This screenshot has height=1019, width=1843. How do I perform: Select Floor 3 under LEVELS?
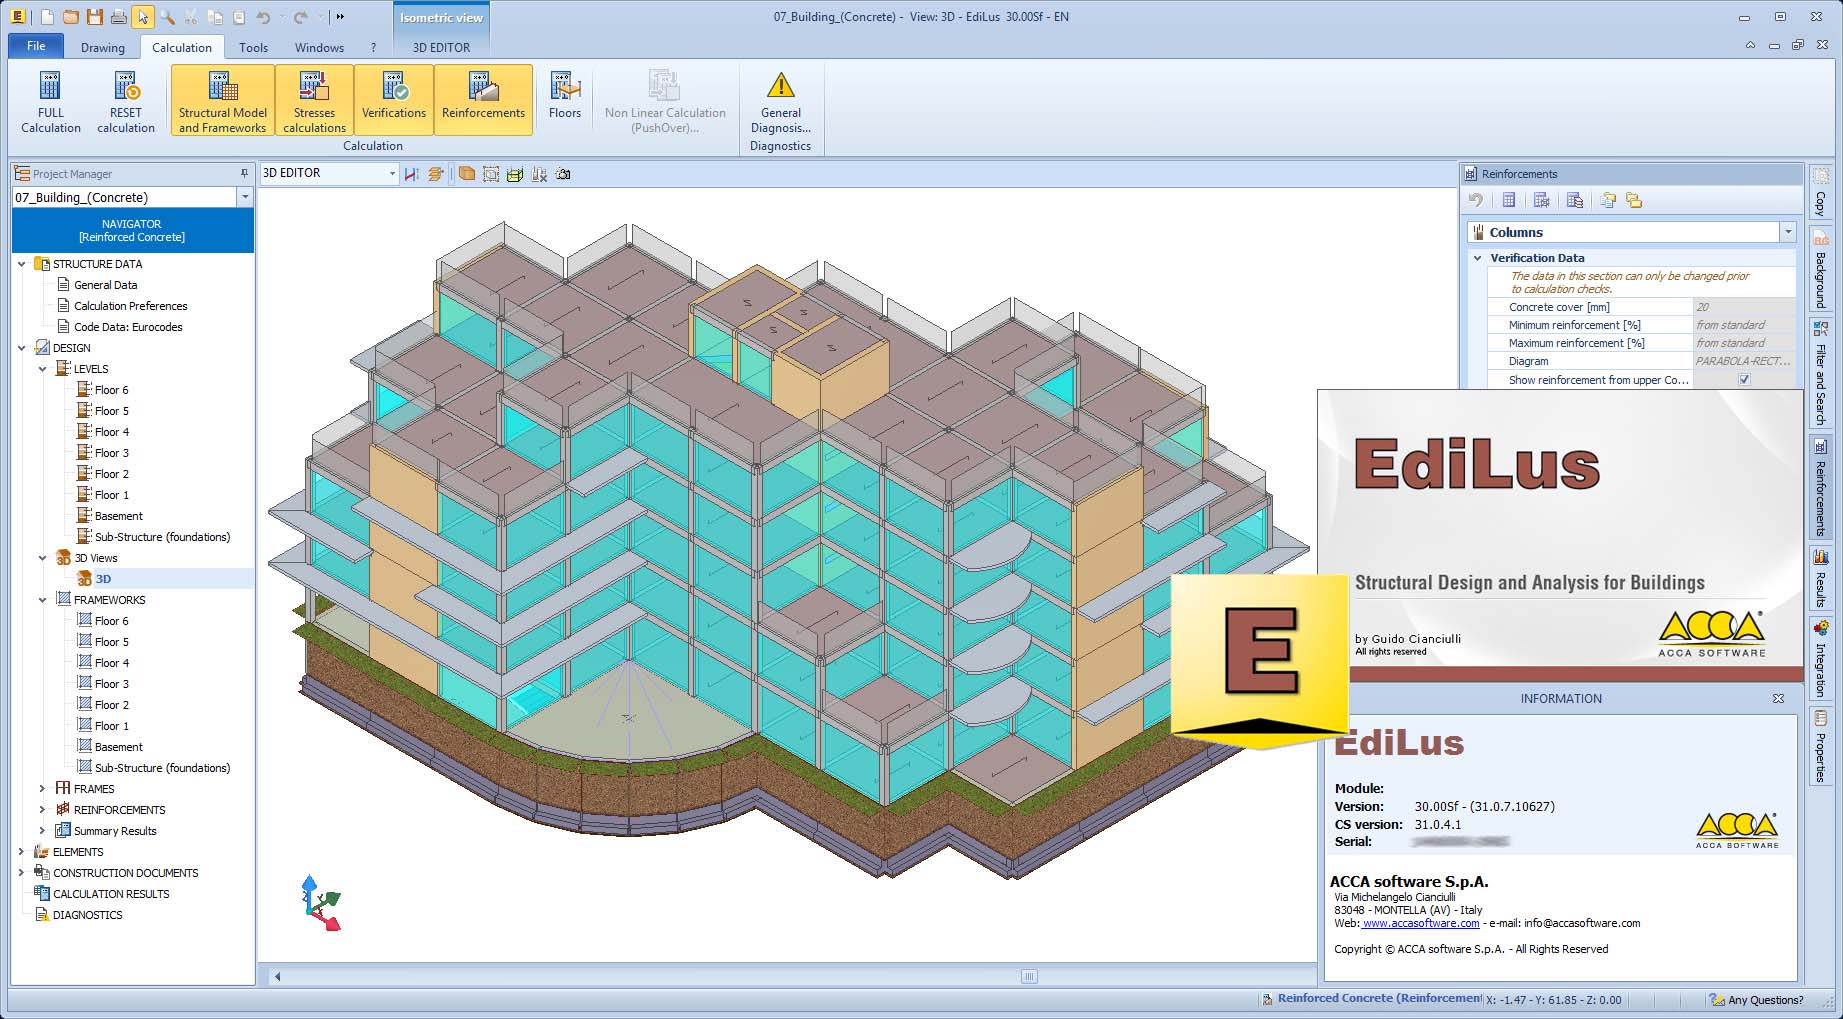tap(111, 453)
